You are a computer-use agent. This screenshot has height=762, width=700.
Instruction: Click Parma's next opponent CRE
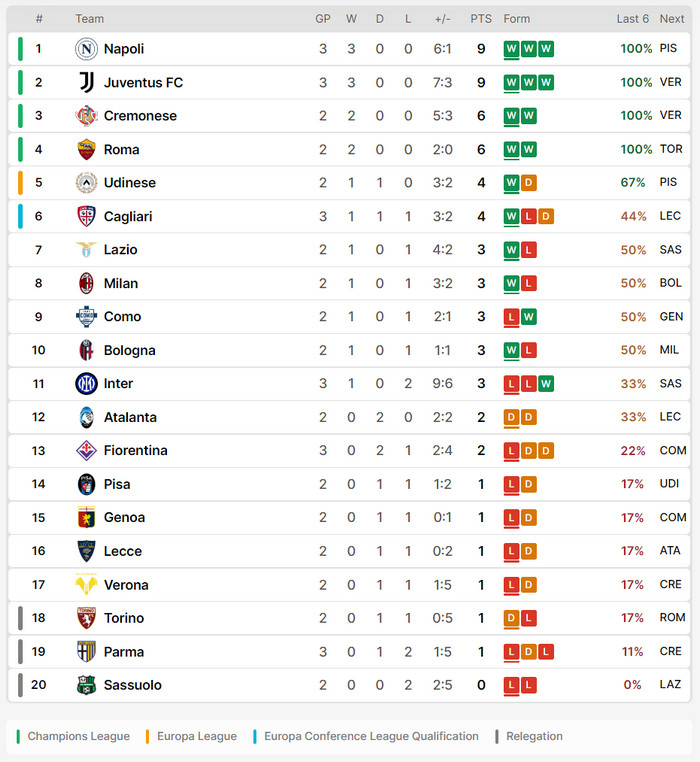coord(670,651)
